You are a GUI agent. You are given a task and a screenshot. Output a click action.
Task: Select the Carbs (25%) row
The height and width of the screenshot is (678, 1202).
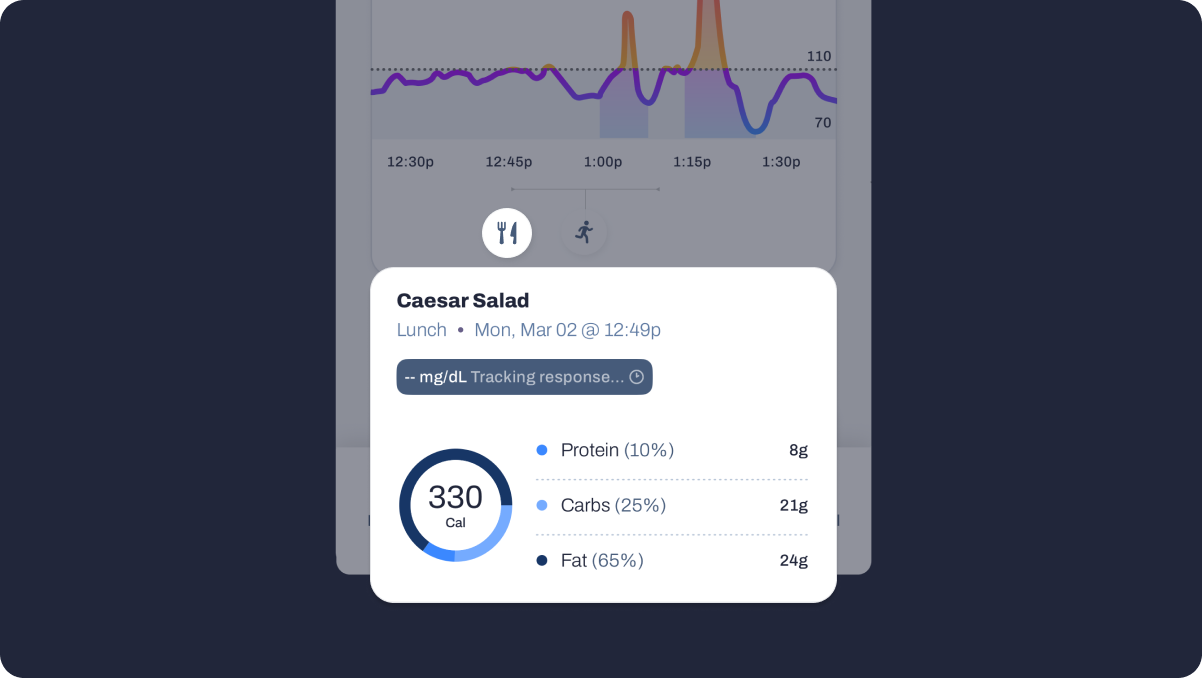coord(672,505)
